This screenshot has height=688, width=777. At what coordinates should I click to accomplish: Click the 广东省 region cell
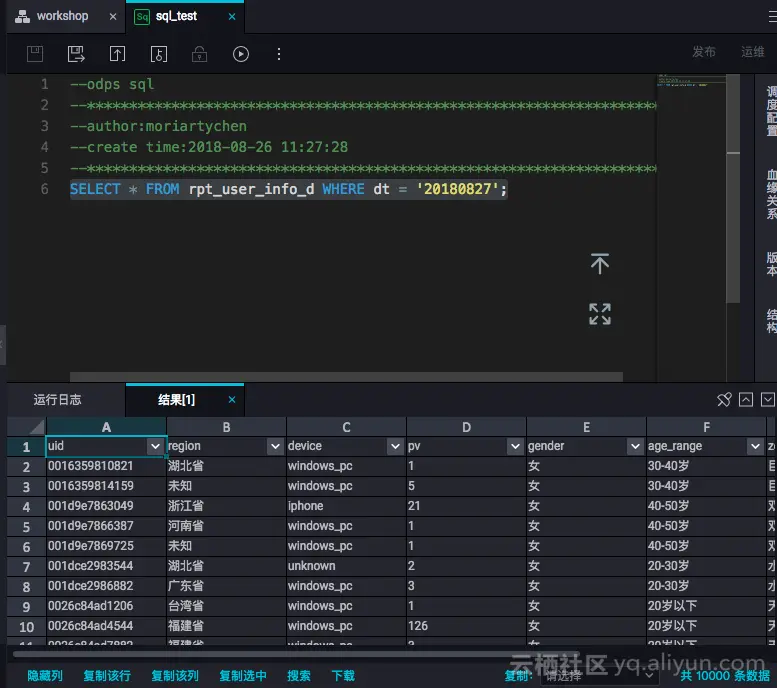(226, 586)
